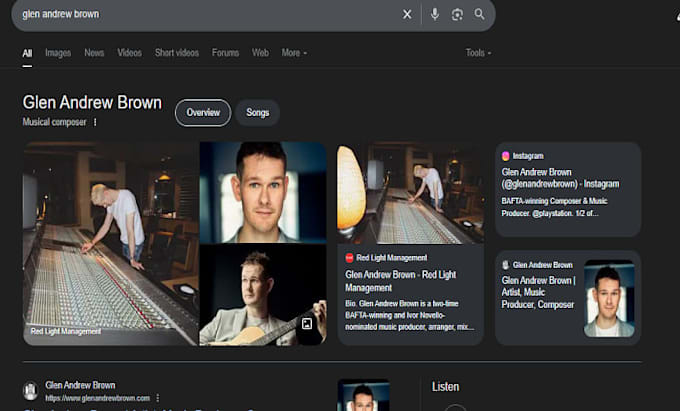Open the Short videos tab
This screenshot has width=680, height=411.
click(x=177, y=53)
